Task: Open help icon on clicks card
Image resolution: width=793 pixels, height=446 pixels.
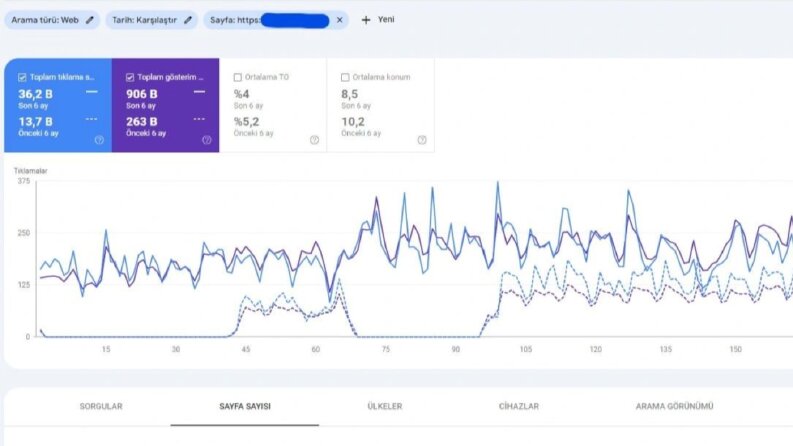Action: tap(99, 140)
